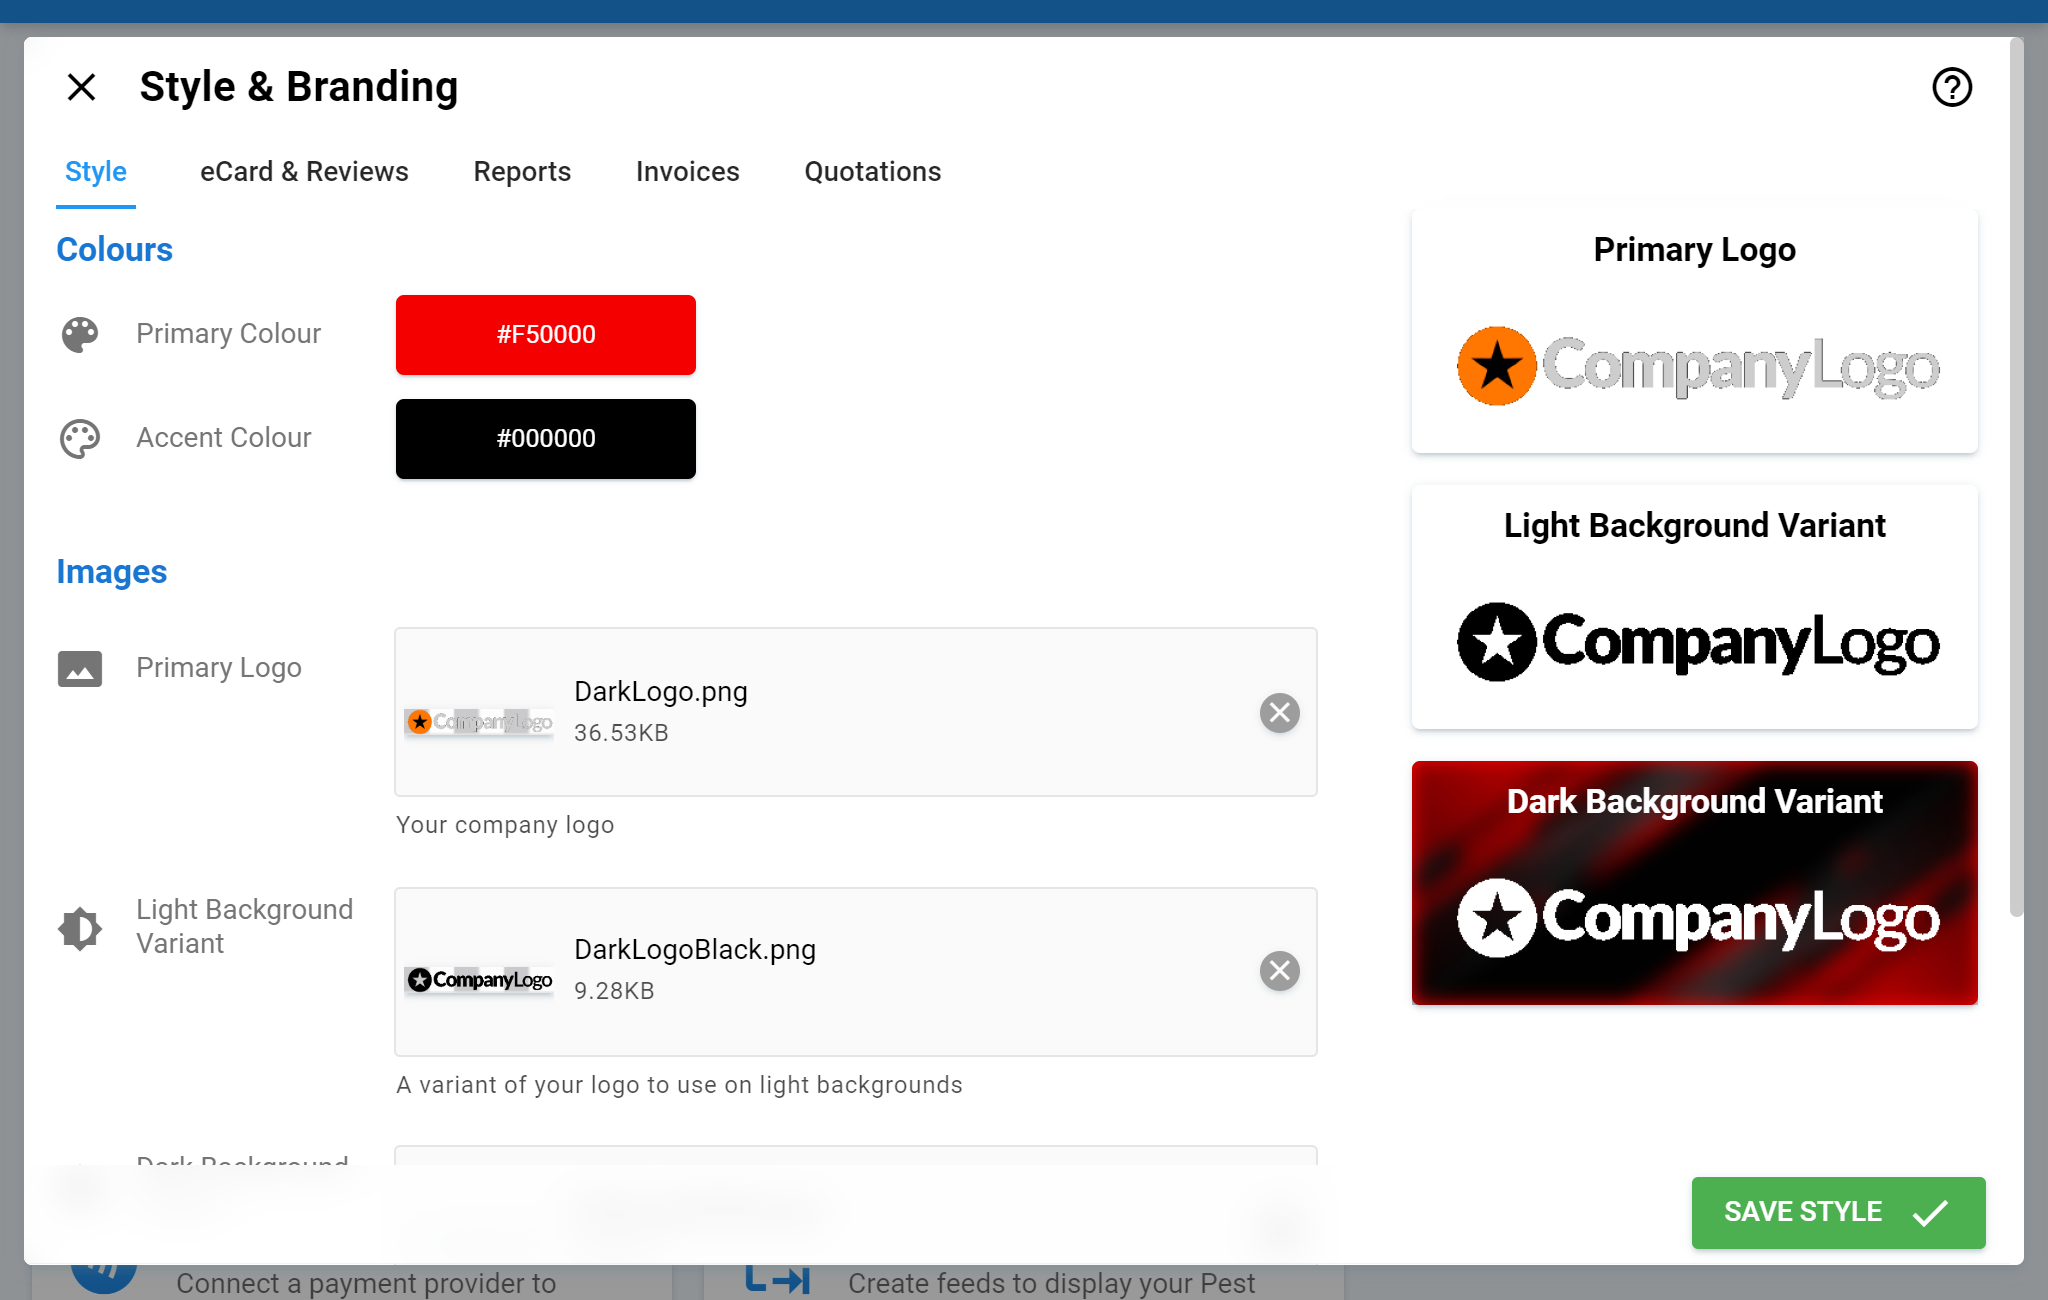Click the filled palette icon for Primary Colour
This screenshot has width=2048, height=1300.
coord(80,334)
